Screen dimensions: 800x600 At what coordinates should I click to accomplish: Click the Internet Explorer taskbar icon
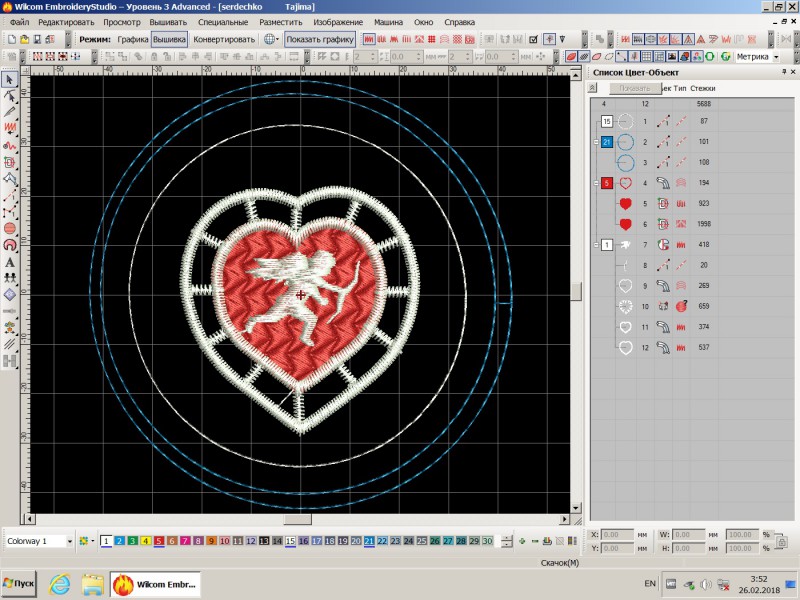[x=59, y=585]
